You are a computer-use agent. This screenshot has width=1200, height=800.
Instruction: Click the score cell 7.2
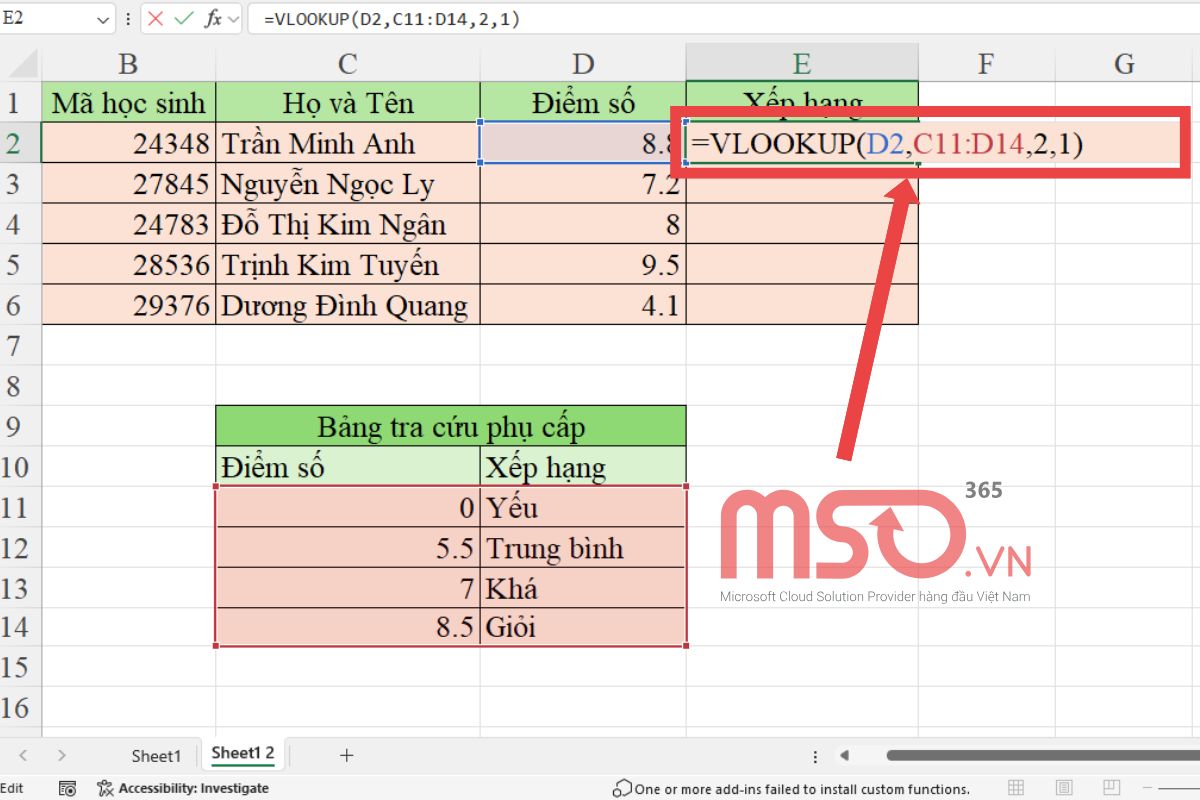point(583,184)
